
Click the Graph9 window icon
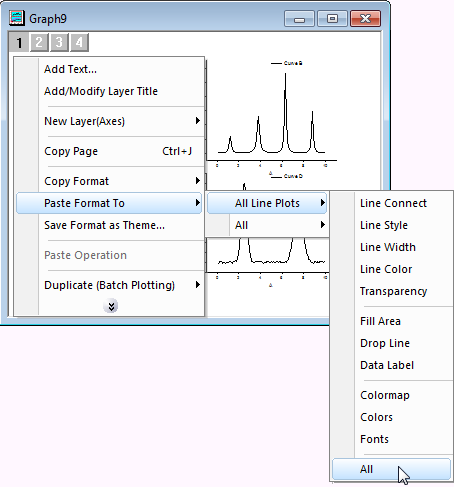pos(17,18)
